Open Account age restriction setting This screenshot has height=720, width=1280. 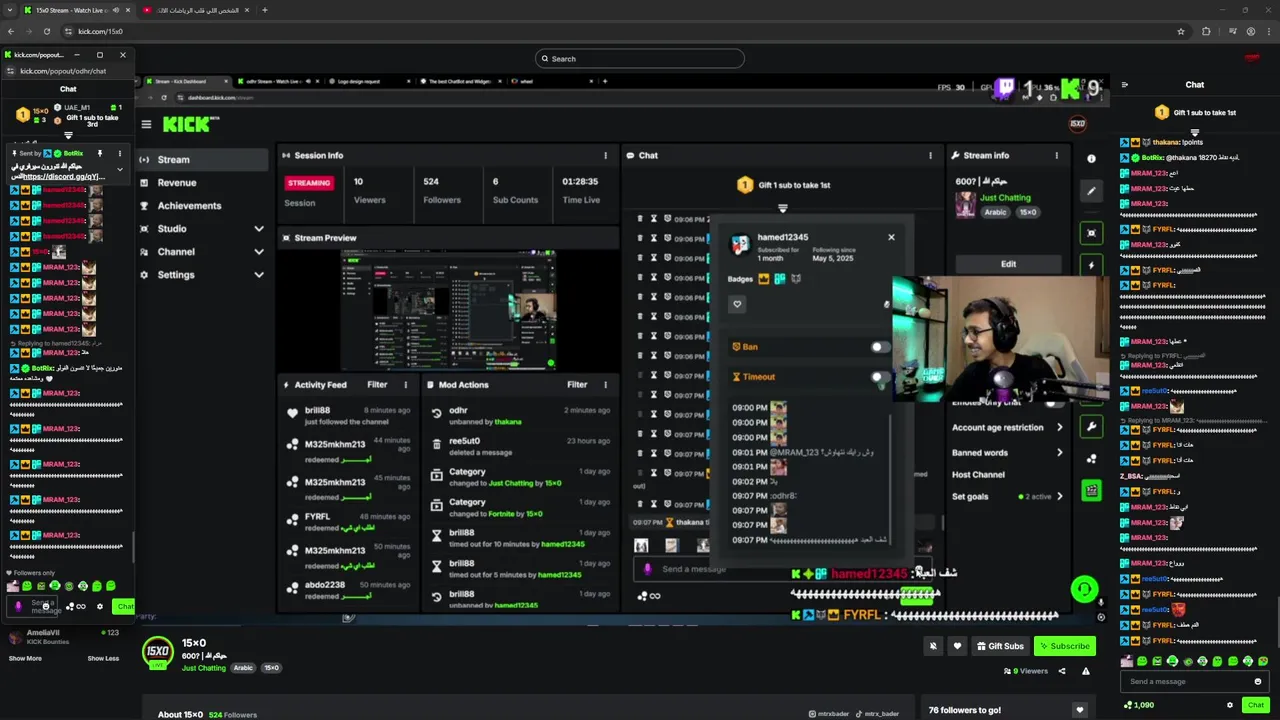click(1006, 427)
